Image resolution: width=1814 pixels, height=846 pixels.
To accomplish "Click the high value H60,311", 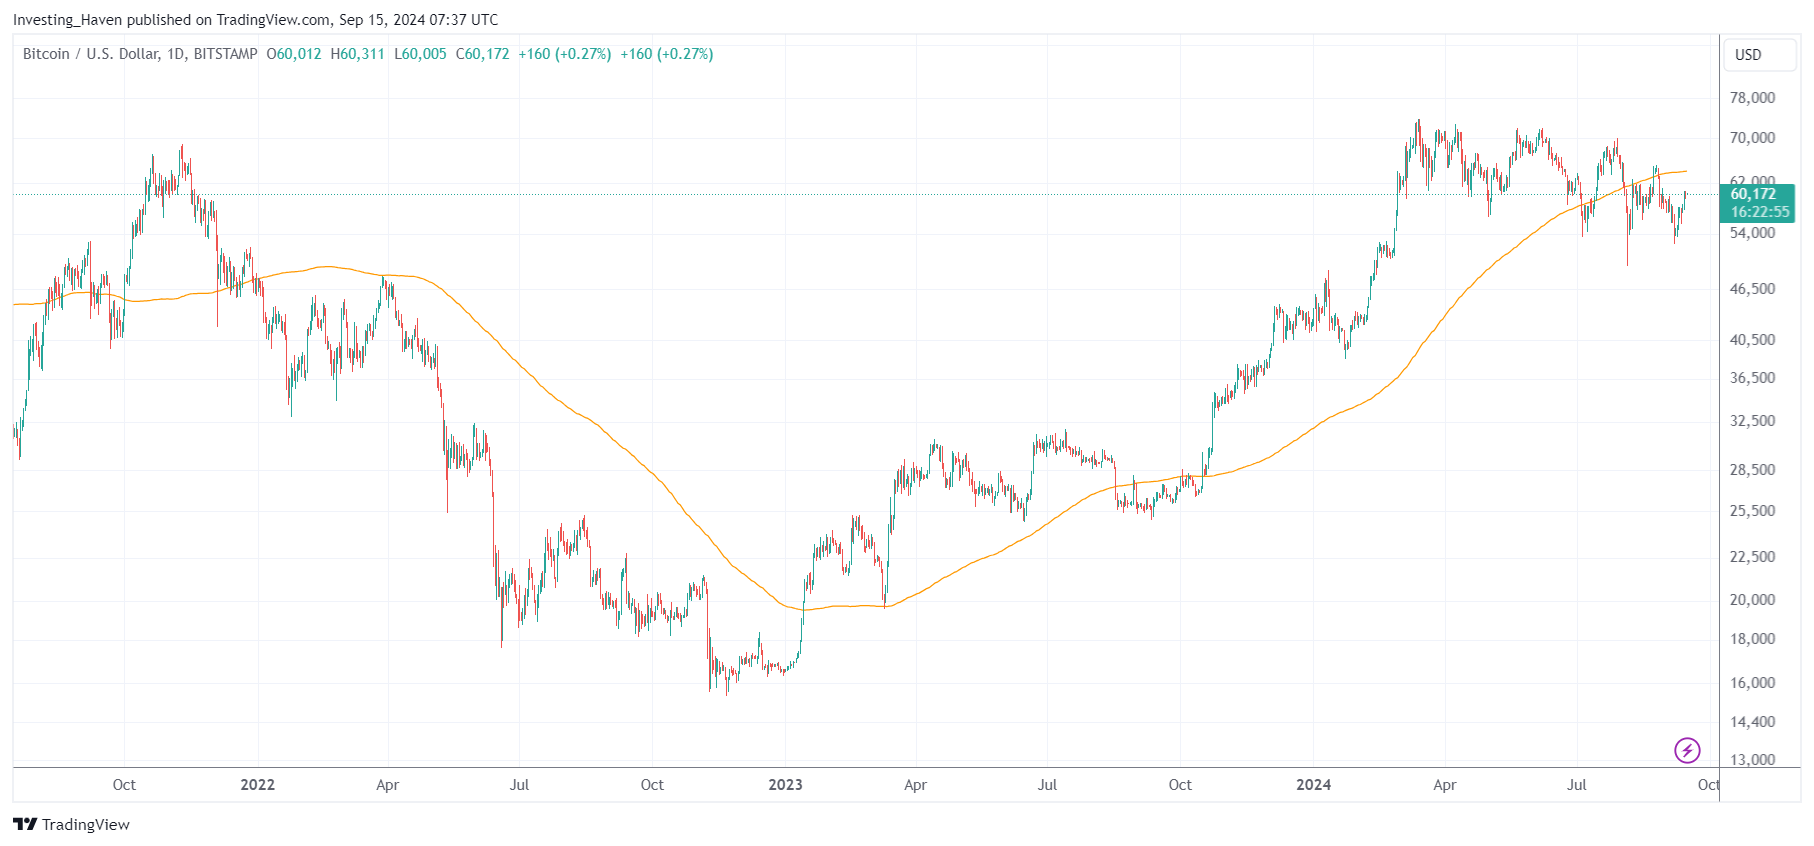I will point(358,54).
